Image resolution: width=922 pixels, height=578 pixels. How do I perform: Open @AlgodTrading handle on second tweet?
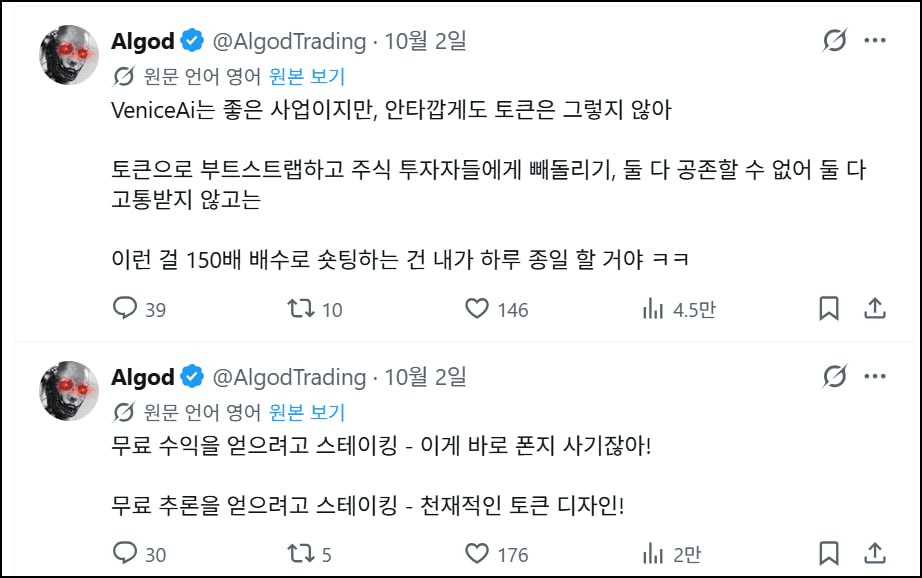(x=289, y=377)
